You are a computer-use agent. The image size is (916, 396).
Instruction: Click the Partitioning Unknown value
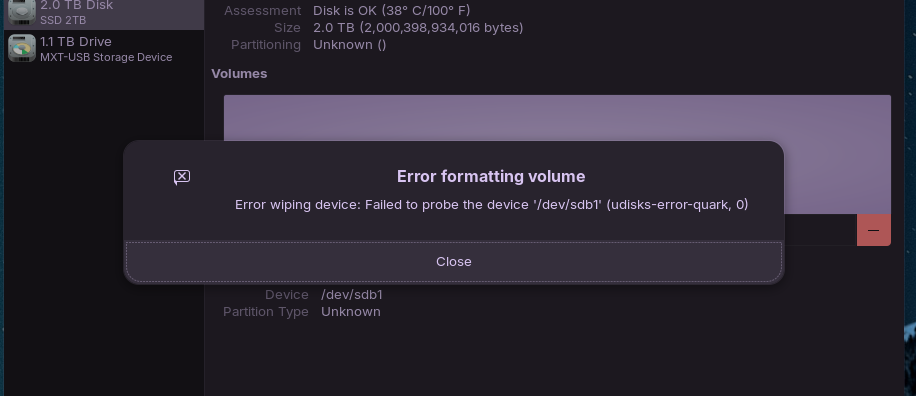(349, 44)
